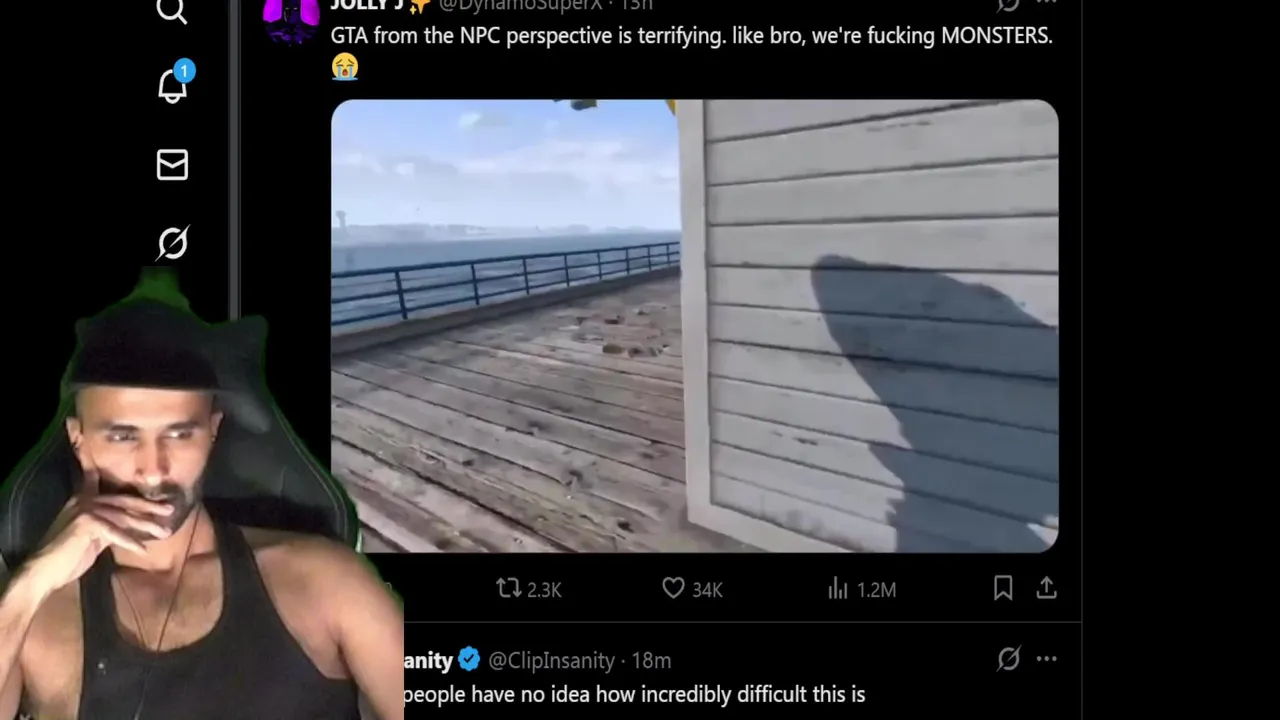Screen dimensions: 1280x720
Task: Open the share menu for the GTA post
Action: (1046, 589)
